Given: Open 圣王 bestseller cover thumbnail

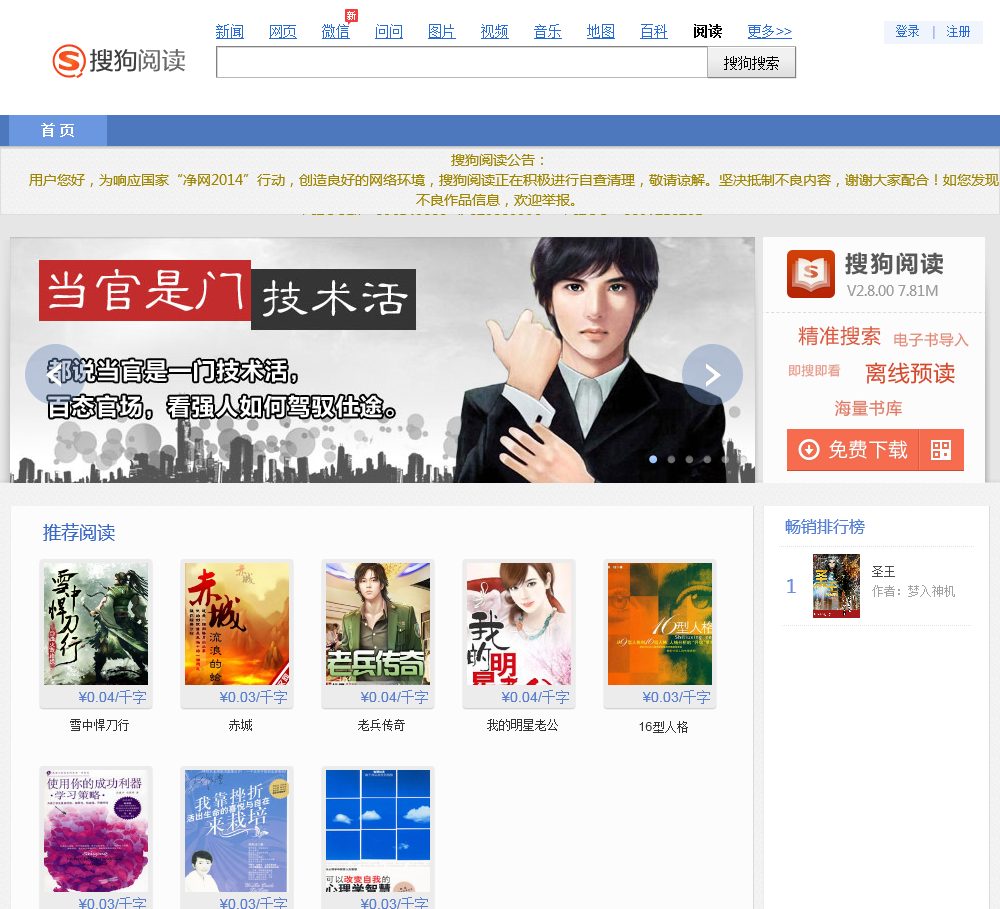Looking at the screenshot, I should point(836,586).
